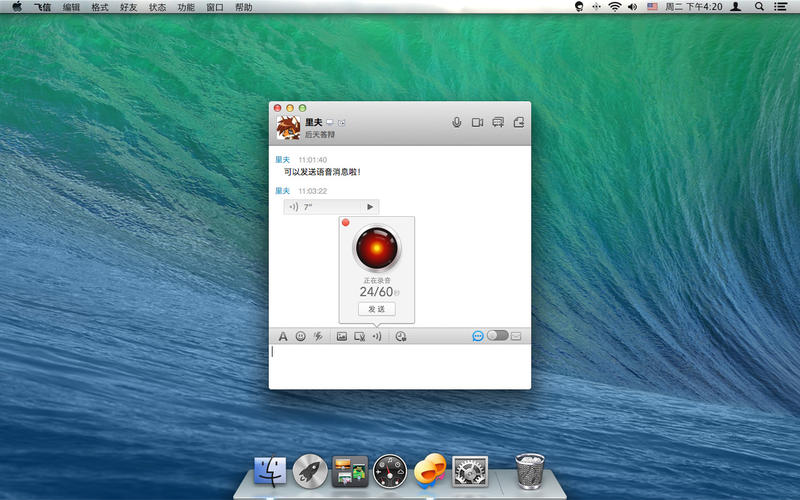Play the 7-second voice message
This screenshot has width=800, height=500.
click(370, 207)
